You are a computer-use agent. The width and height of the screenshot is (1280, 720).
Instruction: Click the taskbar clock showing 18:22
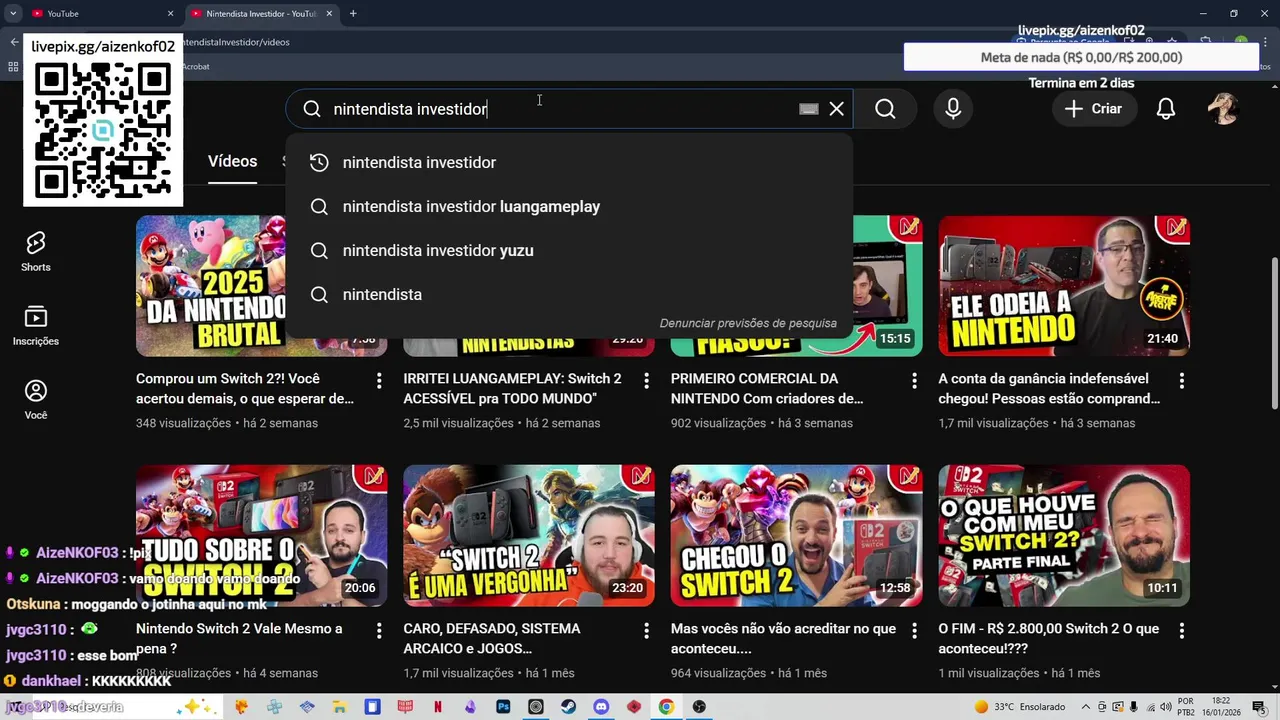pyautogui.click(x=1219, y=707)
